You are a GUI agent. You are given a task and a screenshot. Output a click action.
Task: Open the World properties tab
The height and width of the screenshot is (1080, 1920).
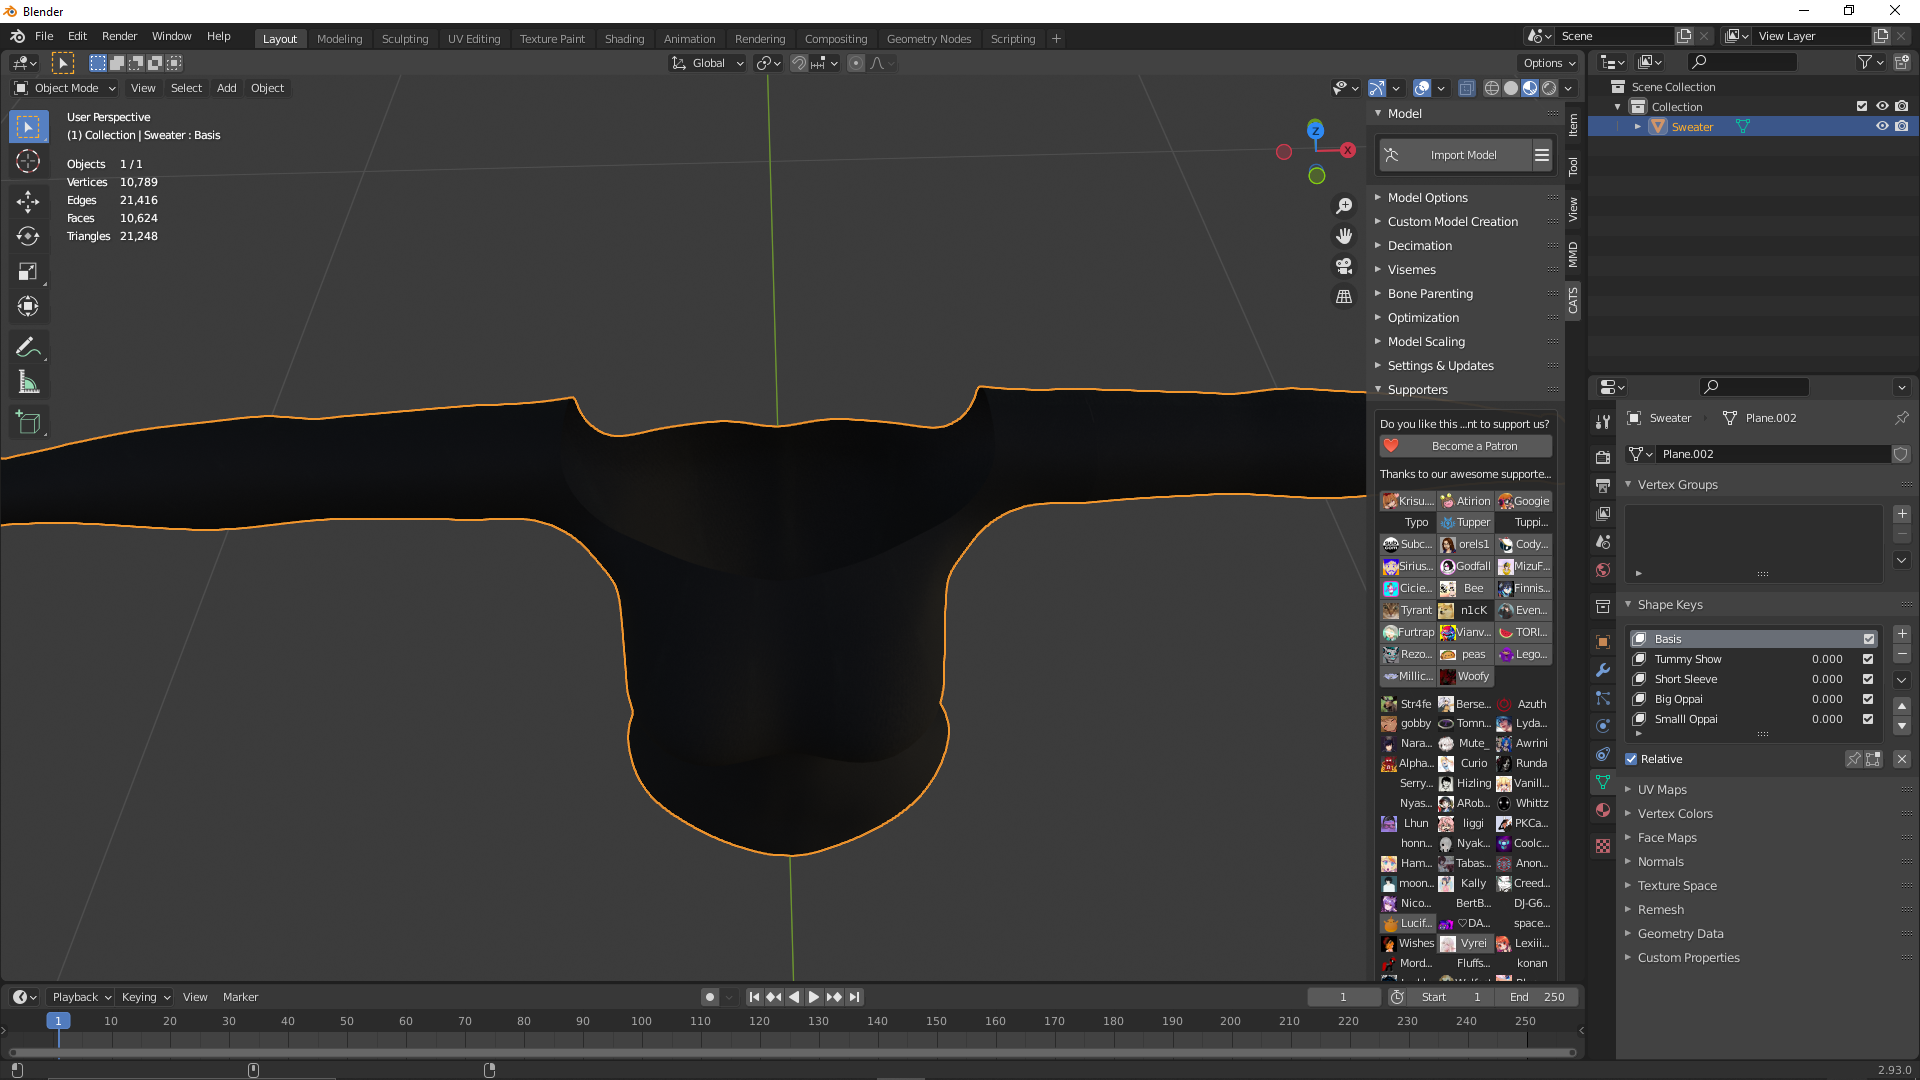pyautogui.click(x=1603, y=570)
